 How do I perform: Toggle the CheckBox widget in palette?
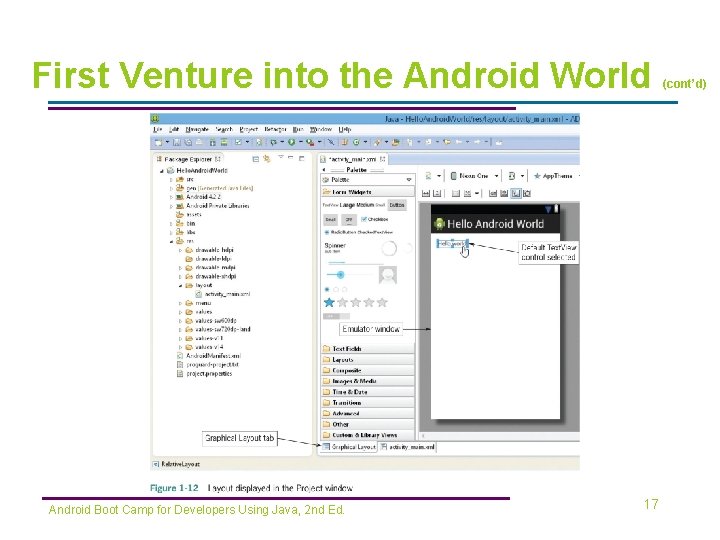tap(375, 219)
